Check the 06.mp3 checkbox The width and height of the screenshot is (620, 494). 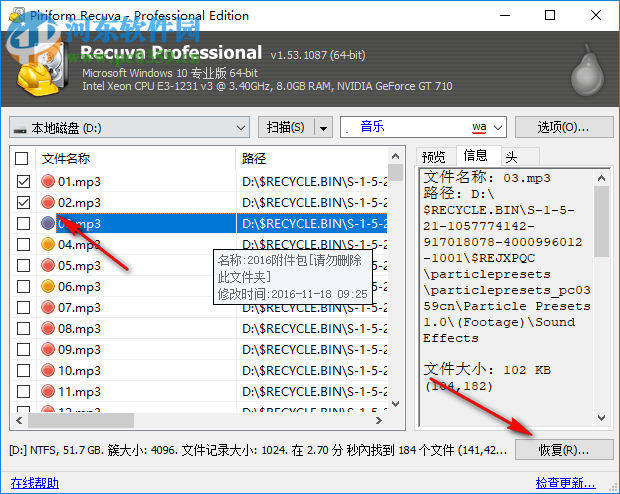point(23,286)
